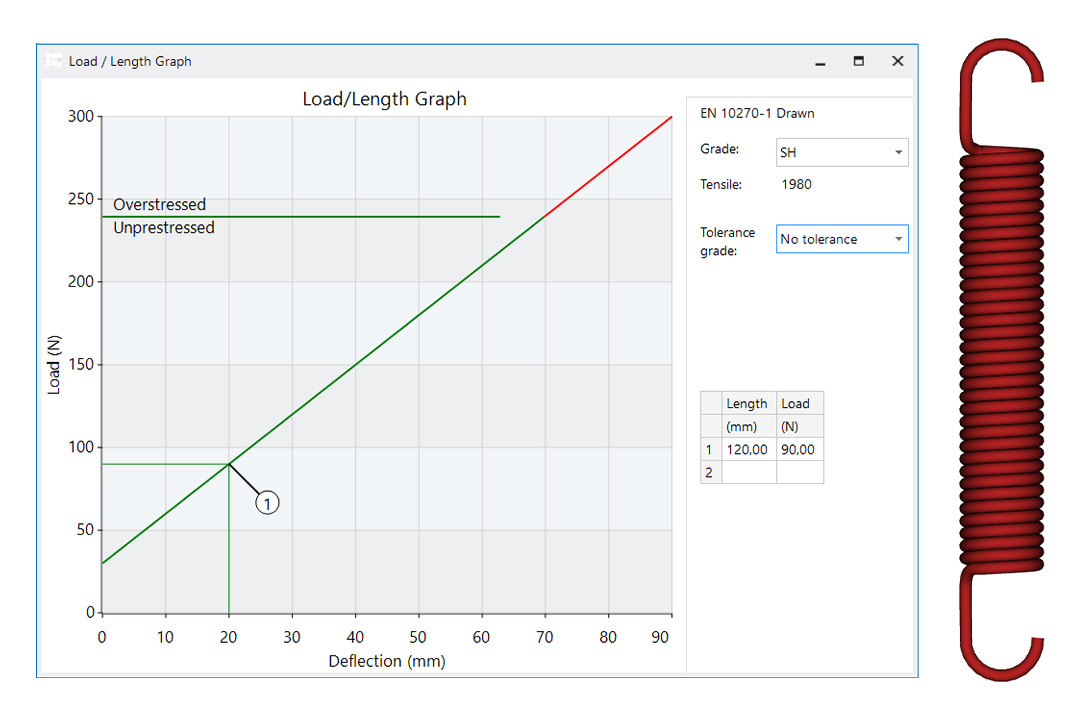Select the Length cell containing 120,00
This screenshot has height=720, width=1080.
pyautogui.click(x=748, y=450)
